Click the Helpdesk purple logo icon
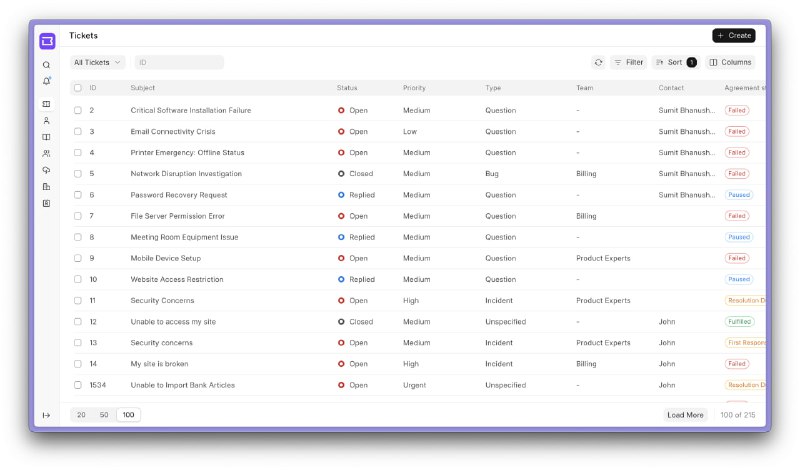800x470 pixels. (x=47, y=41)
